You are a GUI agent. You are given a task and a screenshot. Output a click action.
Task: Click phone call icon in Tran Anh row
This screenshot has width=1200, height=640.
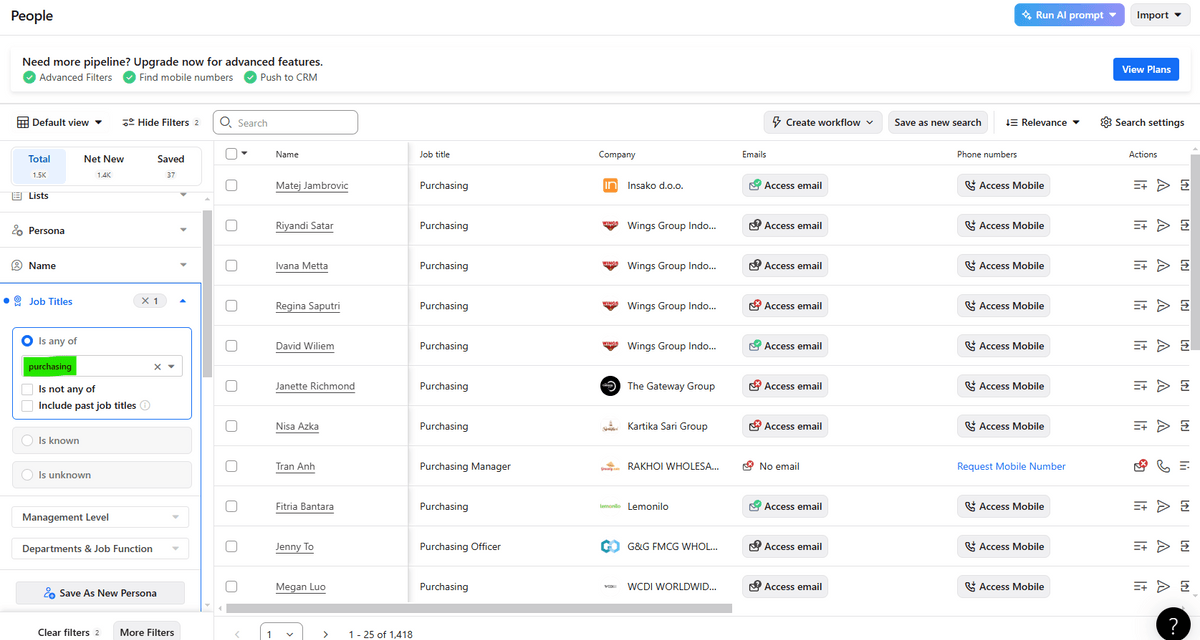coord(1163,466)
